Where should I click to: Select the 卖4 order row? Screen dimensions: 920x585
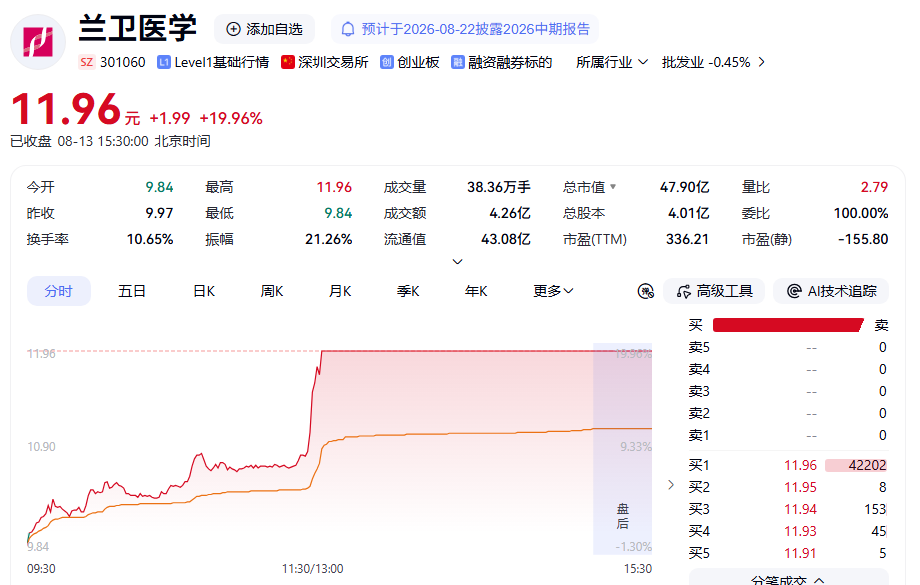[x=788, y=370]
